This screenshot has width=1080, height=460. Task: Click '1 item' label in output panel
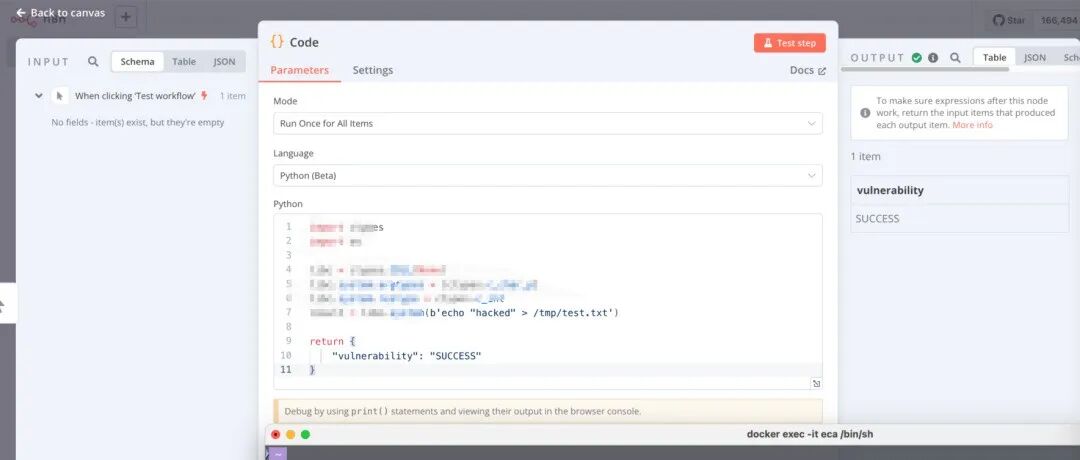(866, 156)
